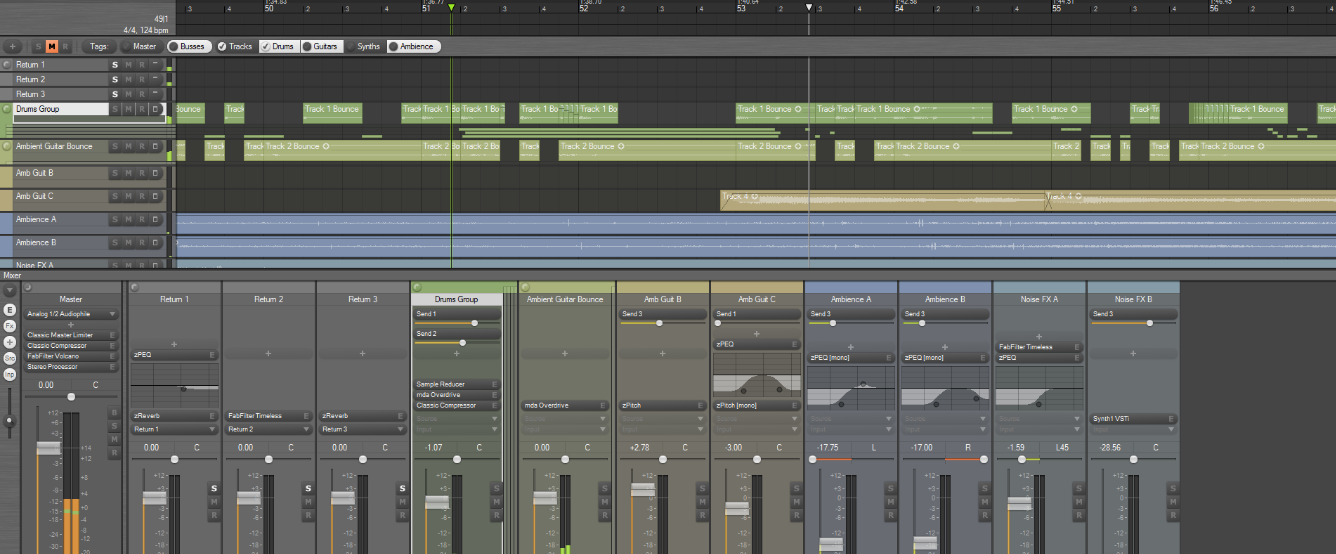1336x554 pixels.
Task: Mute the Amb Guit B track in list
Action: pyautogui.click(x=128, y=172)
